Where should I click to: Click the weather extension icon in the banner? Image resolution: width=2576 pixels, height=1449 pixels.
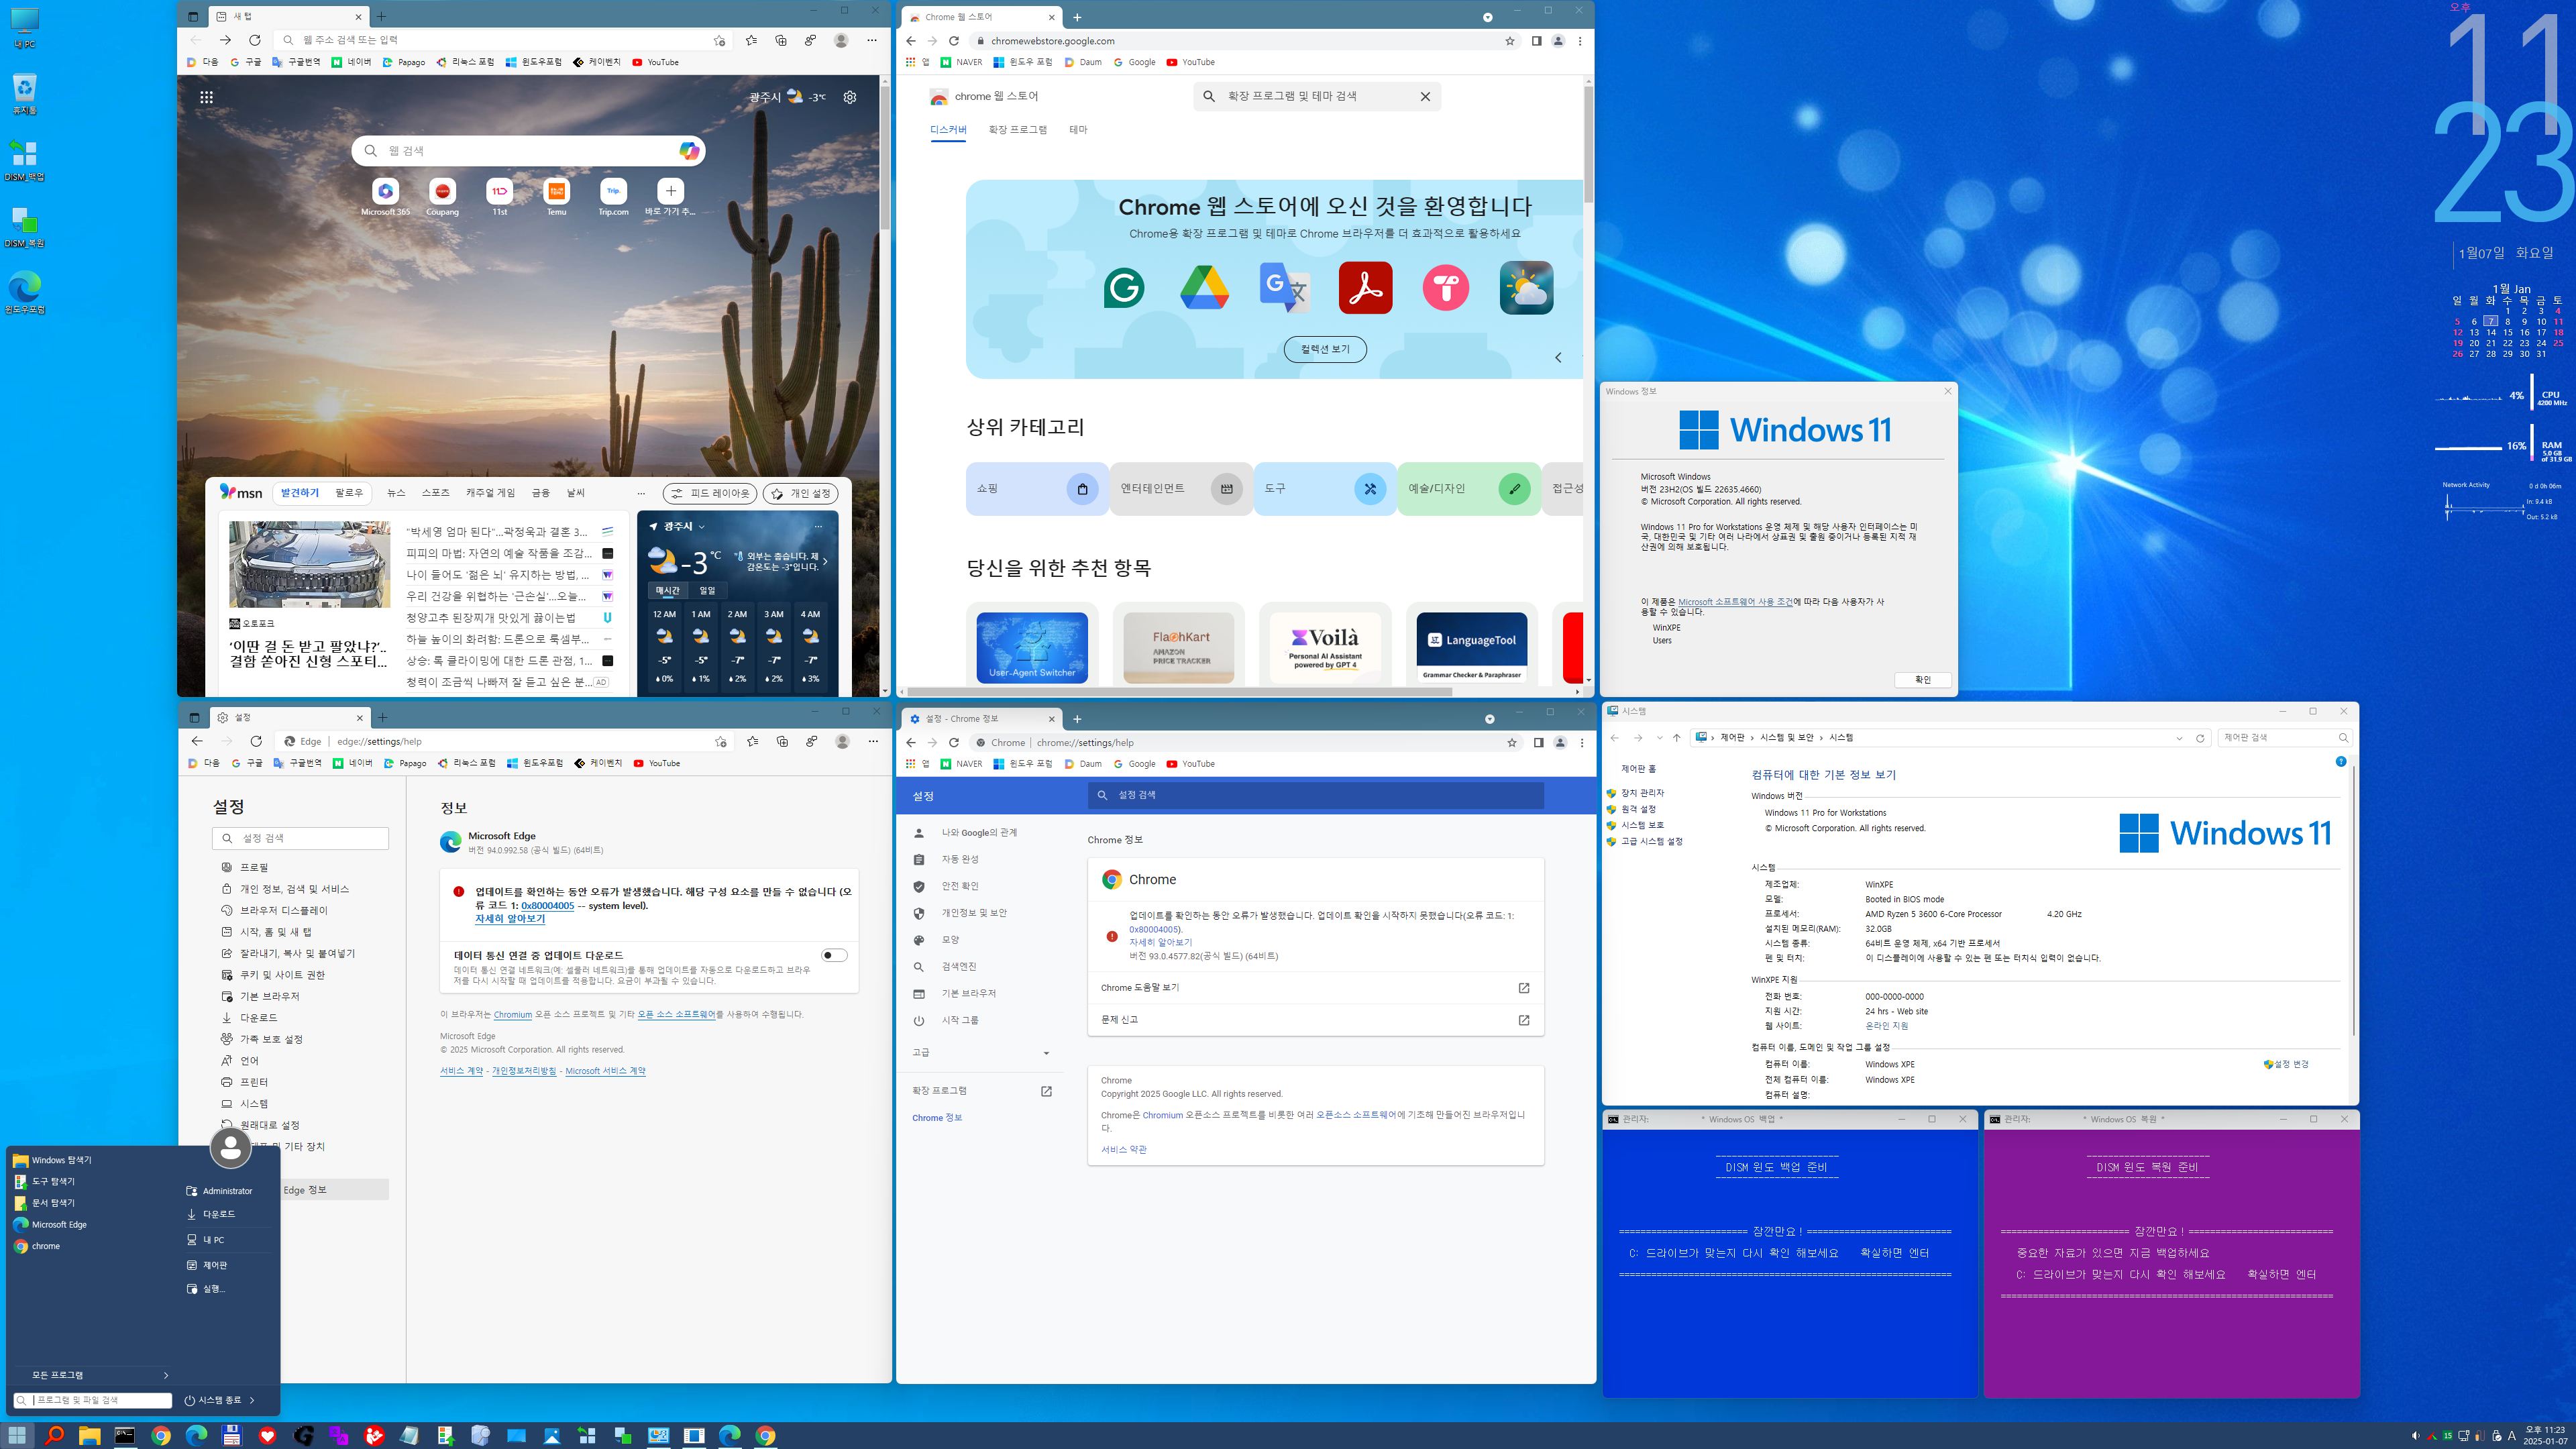click(1526, 288)
